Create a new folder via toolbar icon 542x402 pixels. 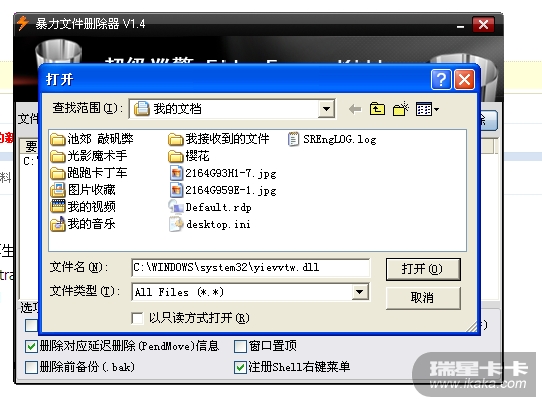(x=401, y=109)
